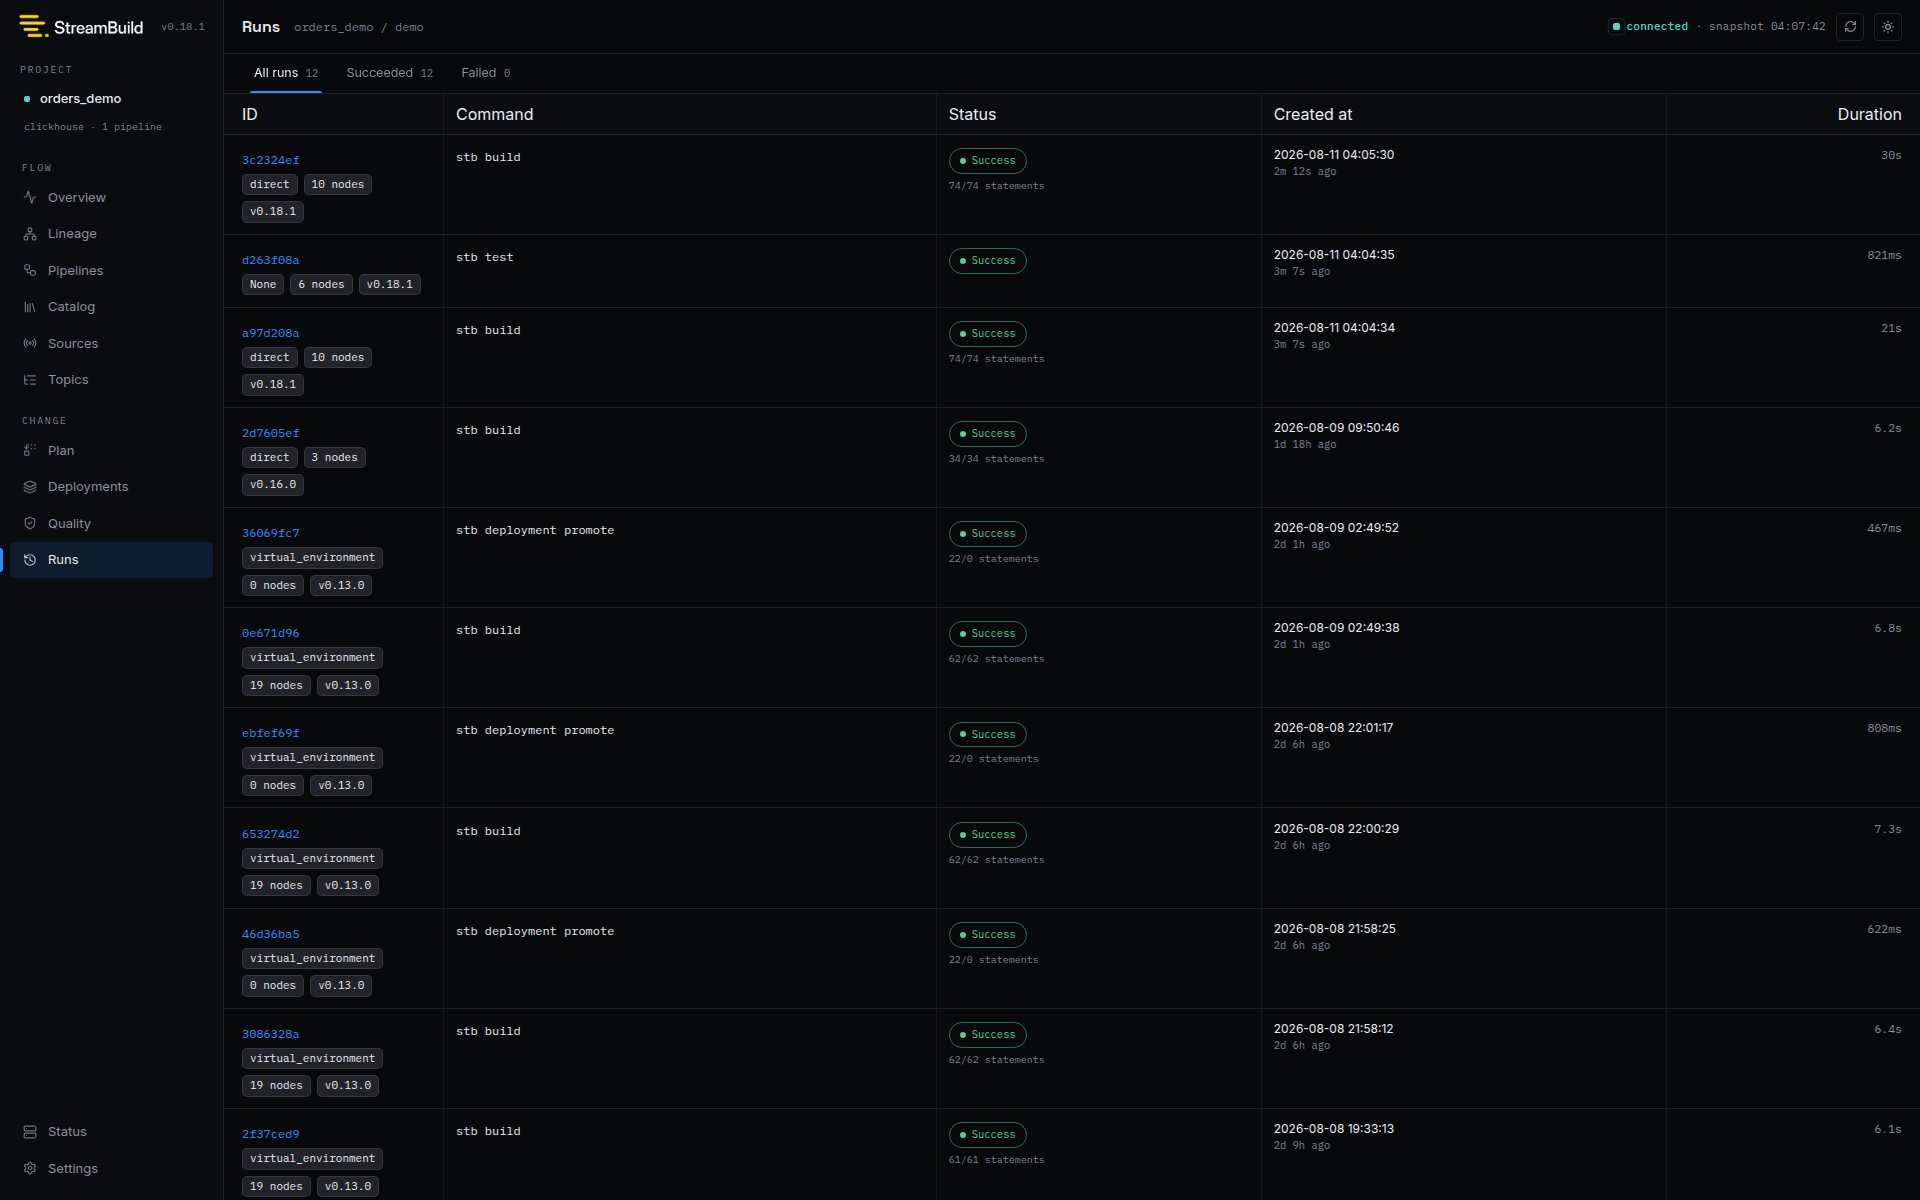
Task: Click the 'direct' tag on run a97d208a
Action: [x=270, y=358]
